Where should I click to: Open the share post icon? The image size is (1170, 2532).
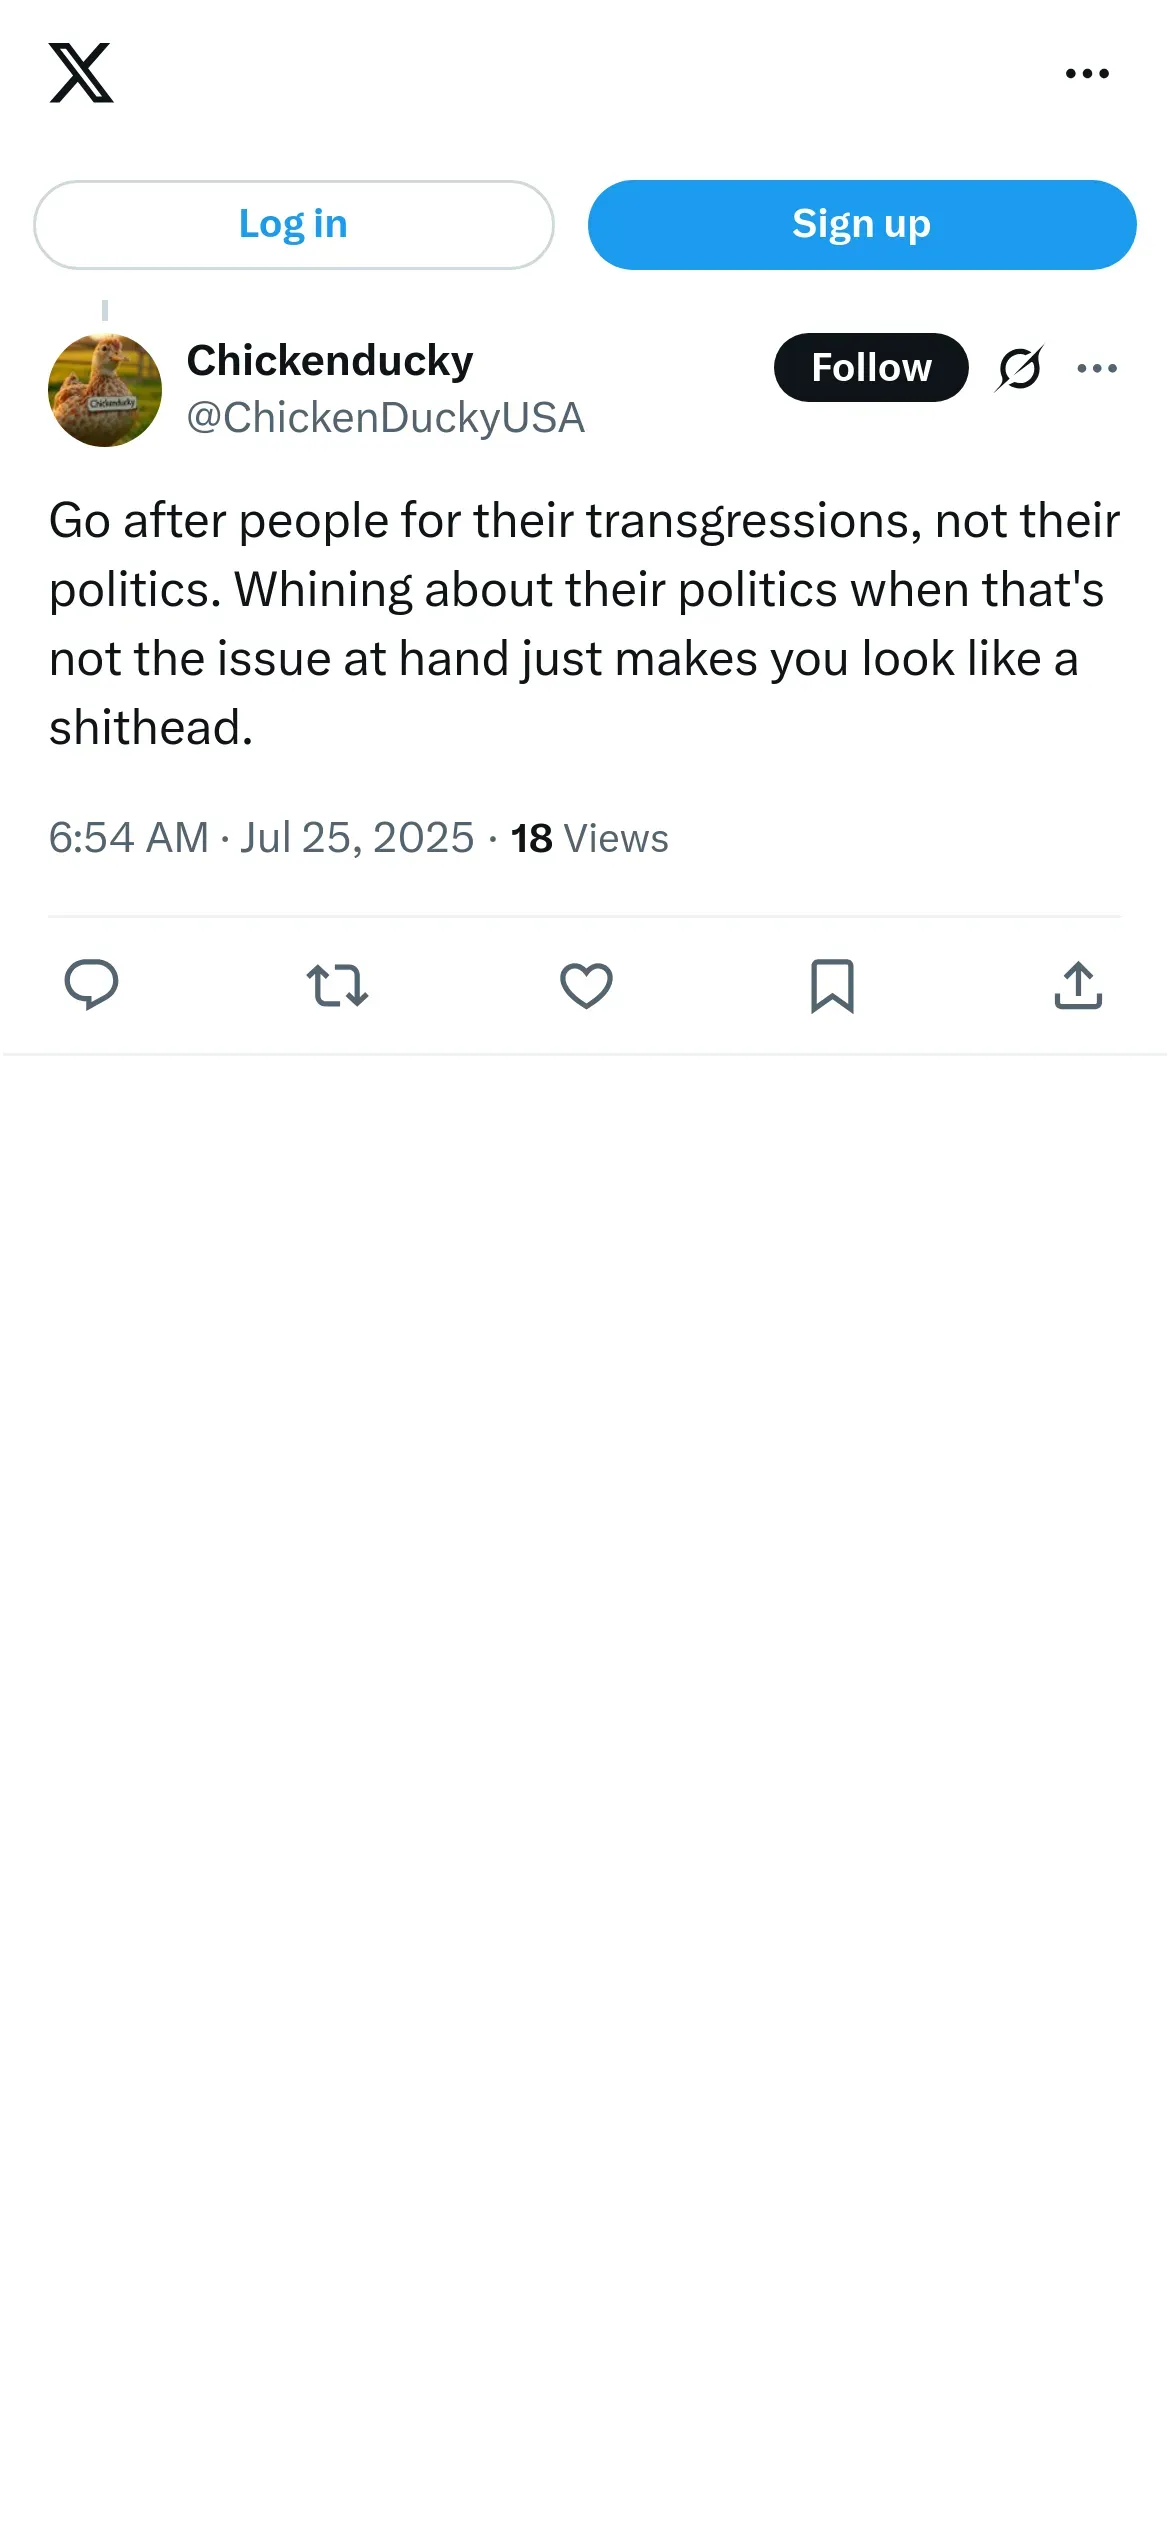click(1078, 985)
